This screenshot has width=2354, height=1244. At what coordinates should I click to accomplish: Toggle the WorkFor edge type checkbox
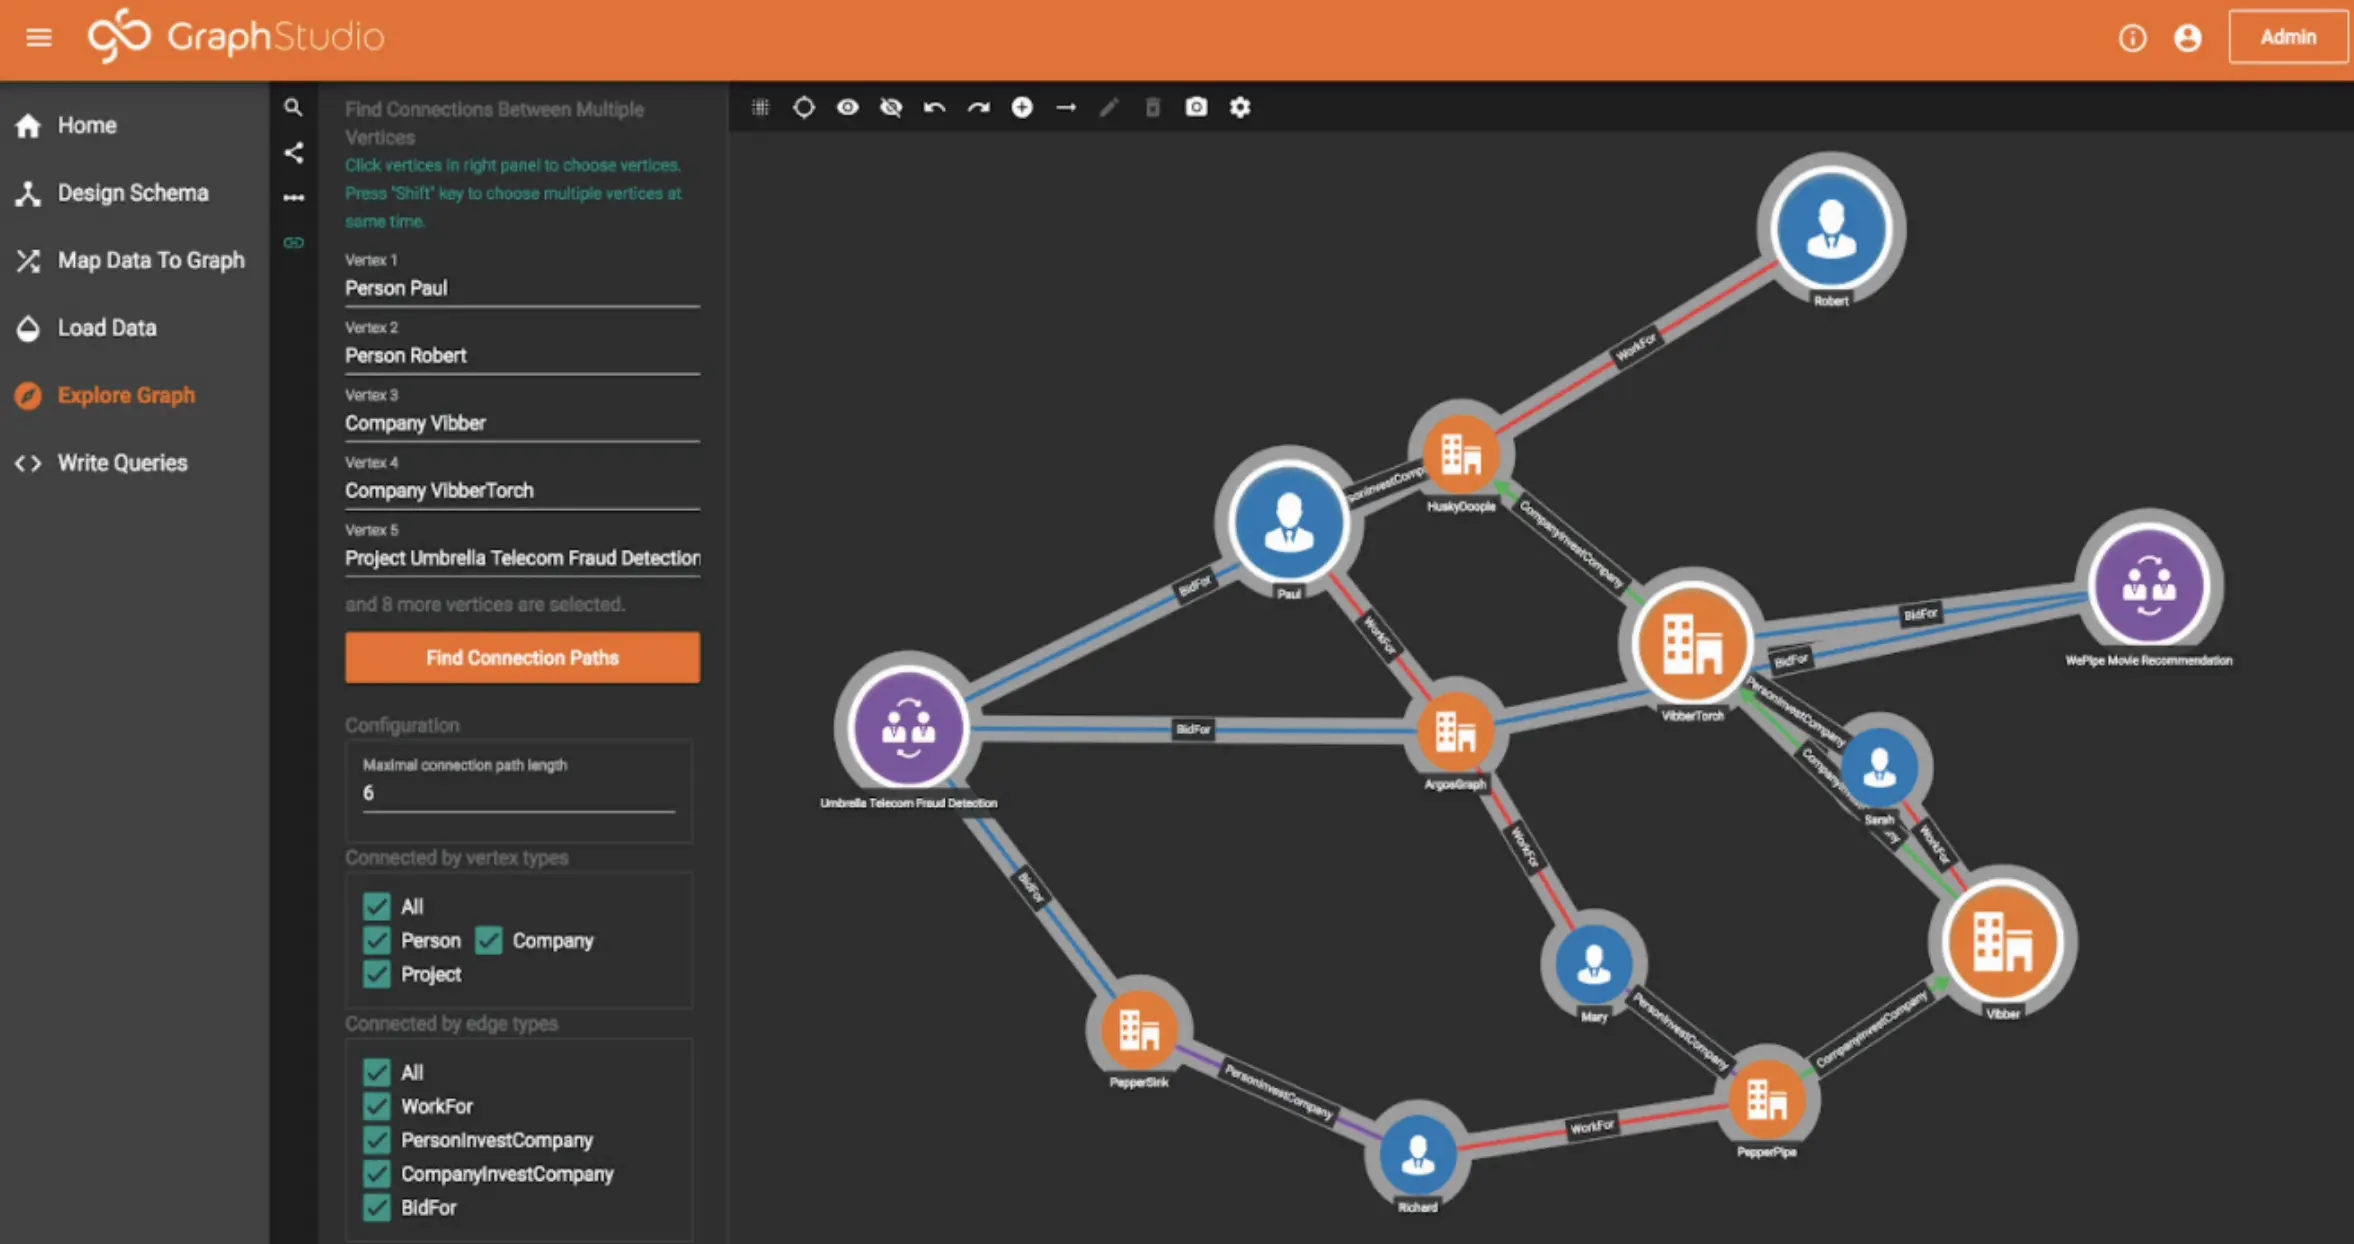tap(377, 1106)
